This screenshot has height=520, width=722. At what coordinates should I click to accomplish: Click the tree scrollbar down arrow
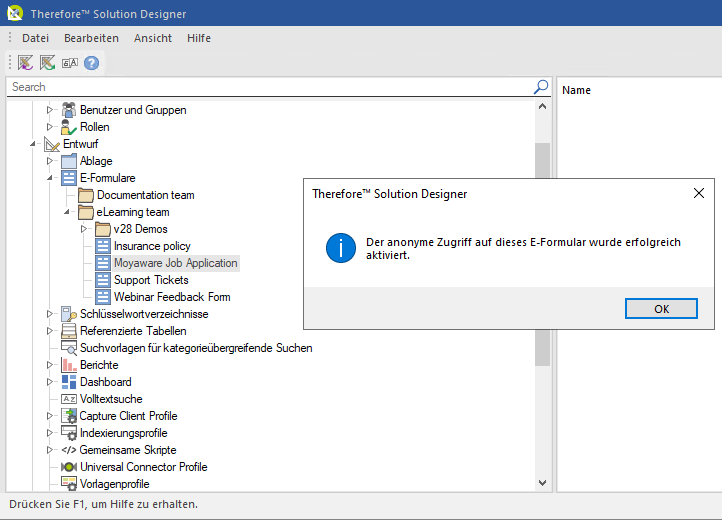pyautogui.click(x=542, y=483)
